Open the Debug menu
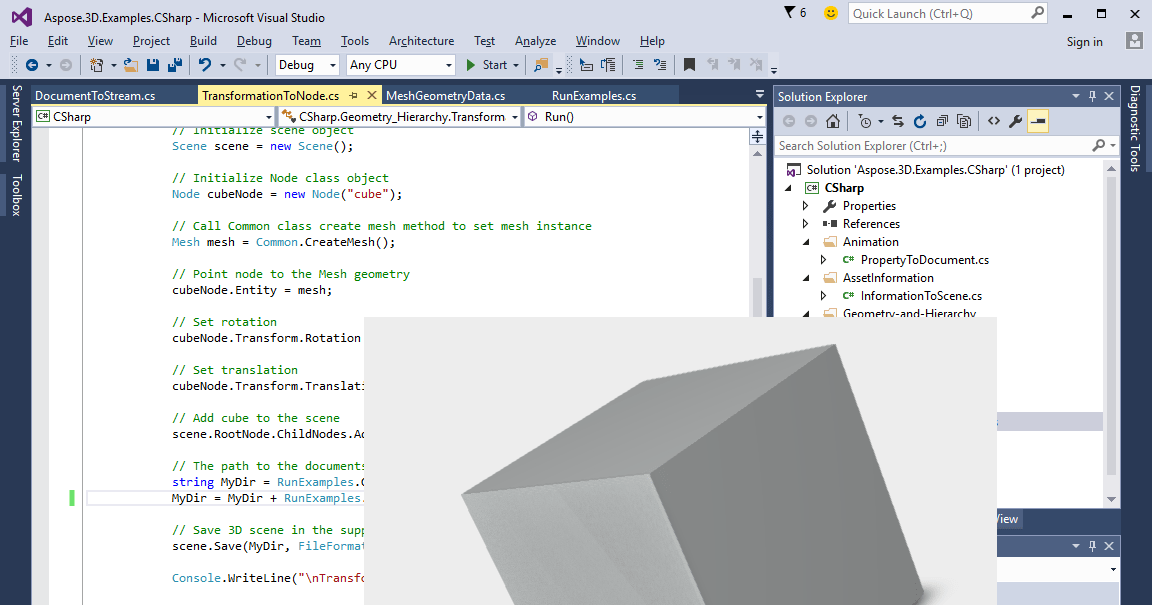 pyautogui.click(x=253, y=41)
